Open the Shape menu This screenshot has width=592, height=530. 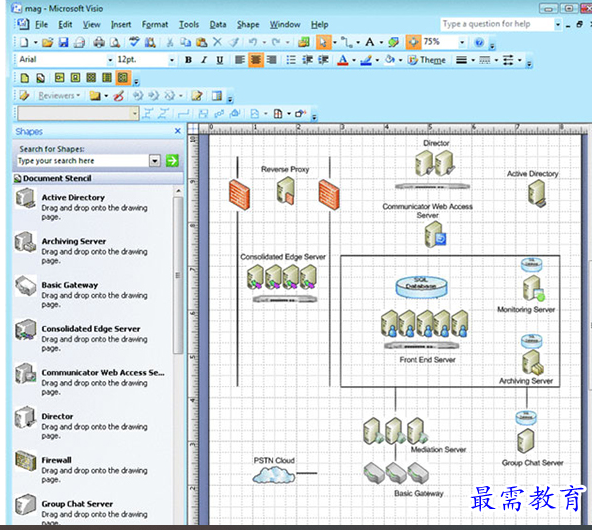point(248,25)
